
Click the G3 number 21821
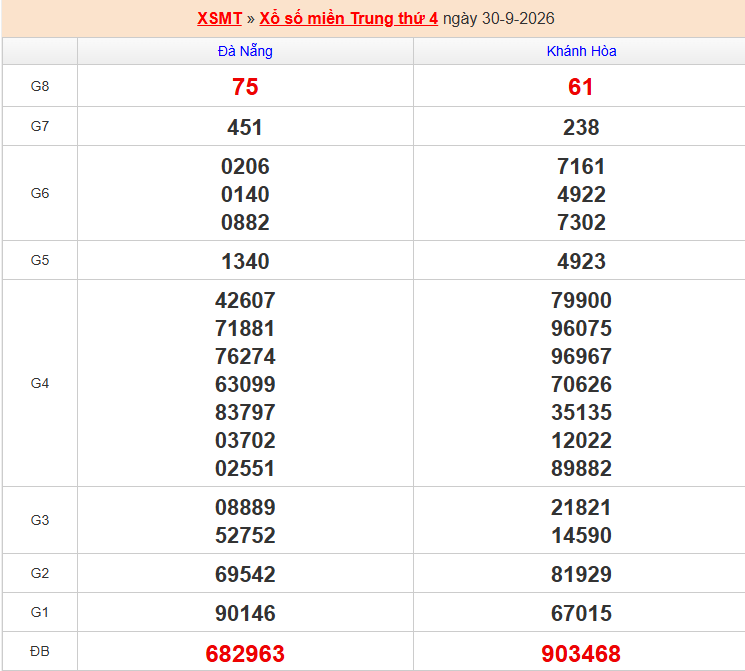[581, 508]
